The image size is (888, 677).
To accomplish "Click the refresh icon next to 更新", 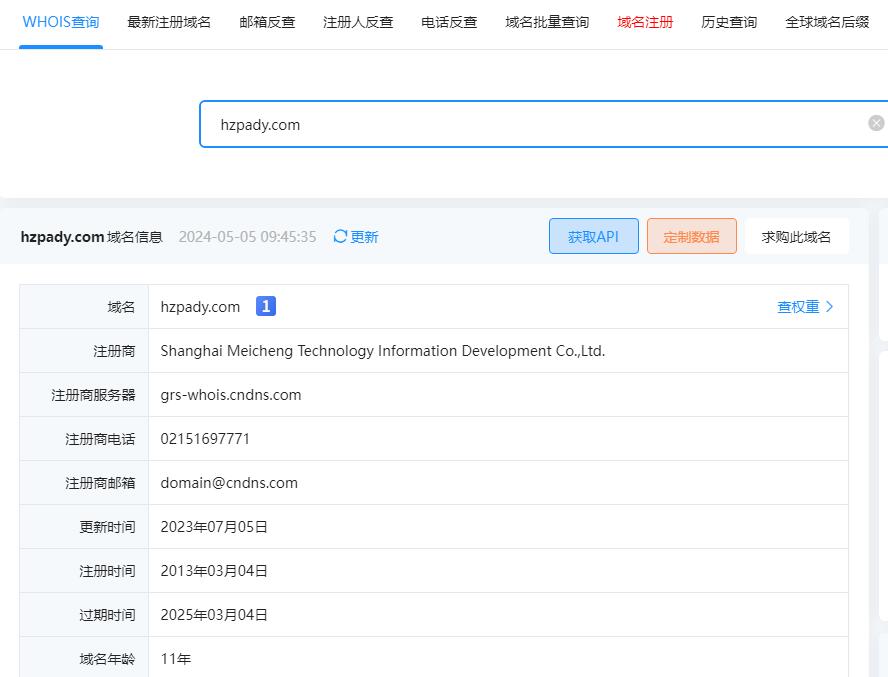I will pyautogui.click(x=340, y=237).
